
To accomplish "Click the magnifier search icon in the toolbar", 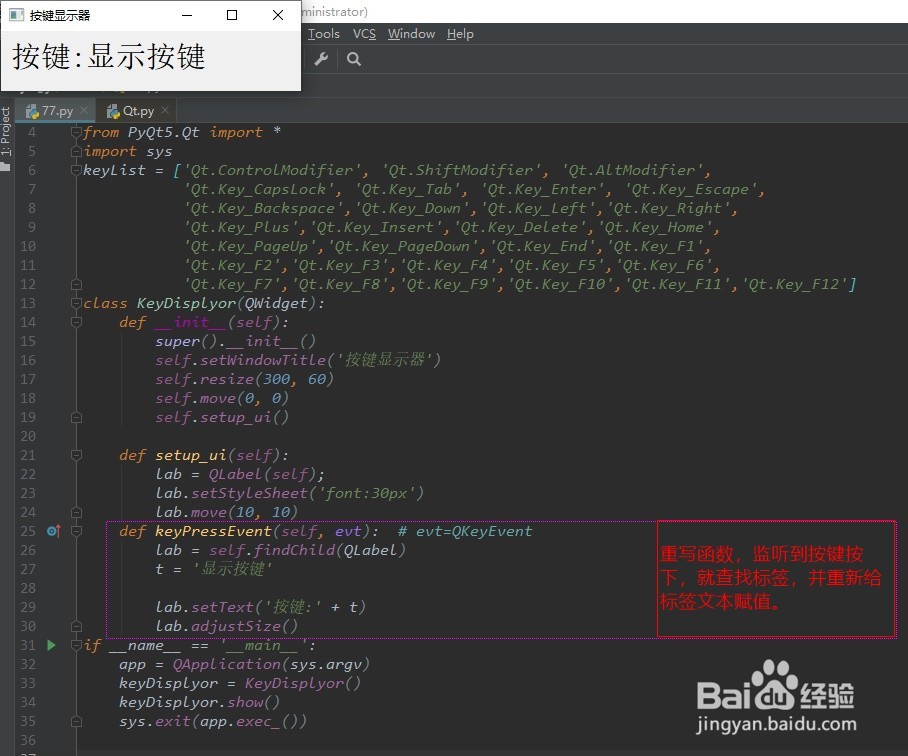I will pos(352,60).
